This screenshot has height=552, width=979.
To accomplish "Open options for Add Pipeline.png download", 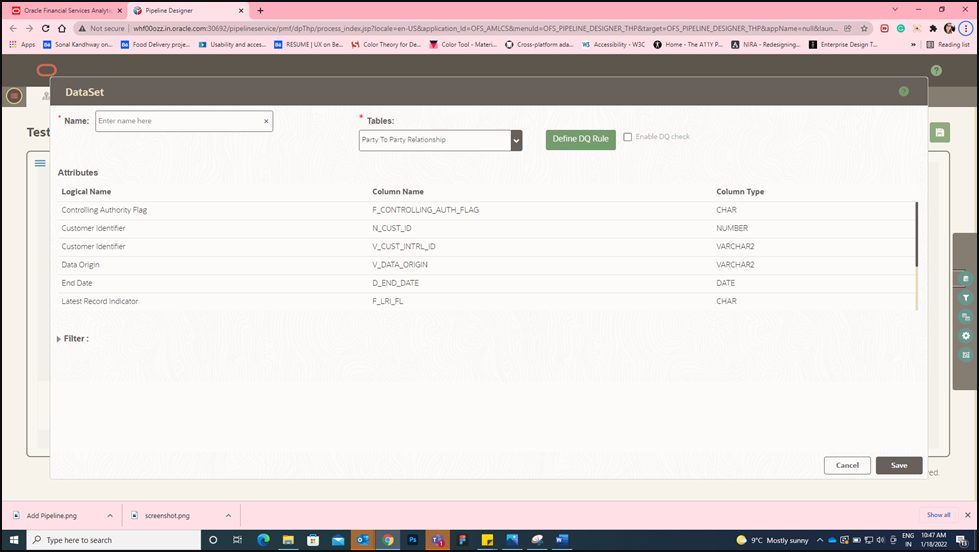I will [110, 516].
